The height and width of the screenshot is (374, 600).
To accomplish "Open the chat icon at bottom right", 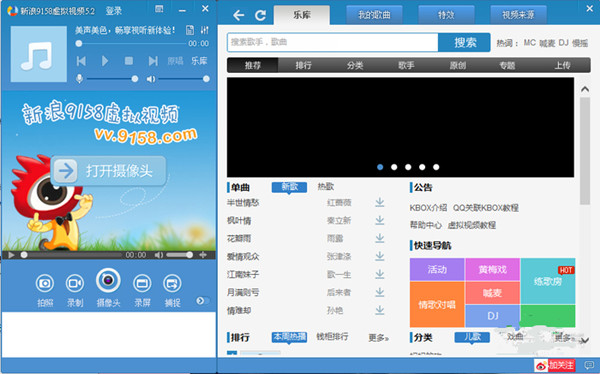I will click(x=589, y=365).
